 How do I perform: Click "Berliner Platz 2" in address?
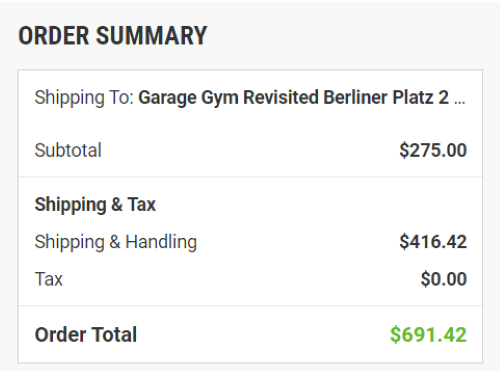(386, 98)
